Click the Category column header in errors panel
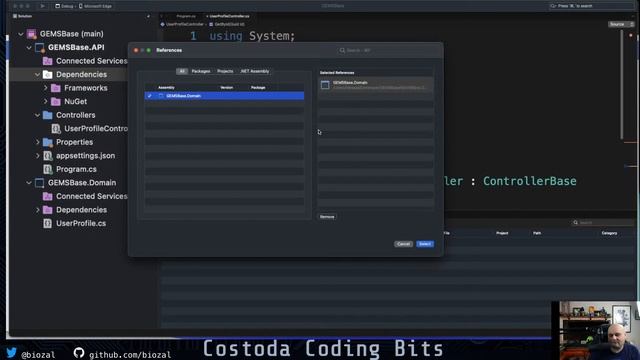The image size is (640, 360). pos(609,233)
